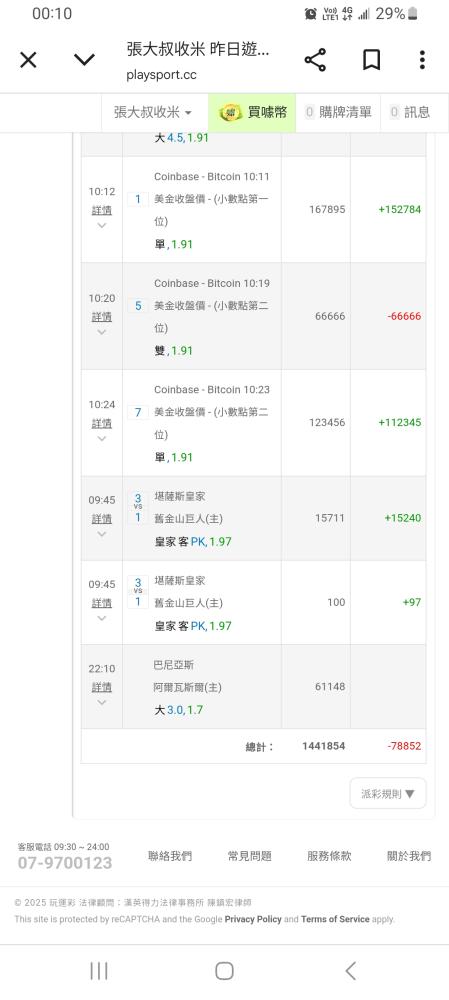Open the 購牌清單 tab

pyautogui.click(x=338, y=112)
